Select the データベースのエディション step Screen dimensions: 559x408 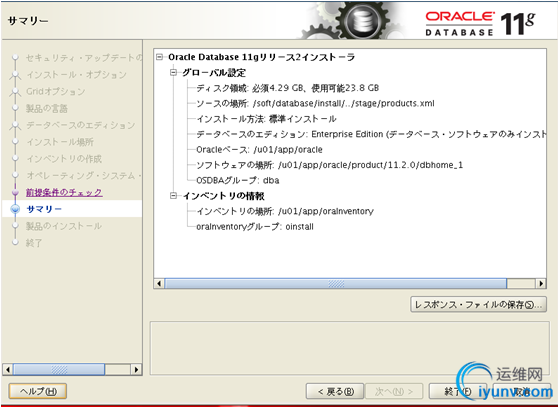(81, 125)
